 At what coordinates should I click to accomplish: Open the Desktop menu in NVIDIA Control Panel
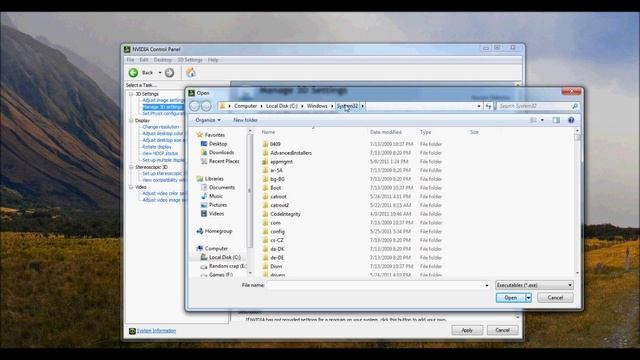point(163,60)
